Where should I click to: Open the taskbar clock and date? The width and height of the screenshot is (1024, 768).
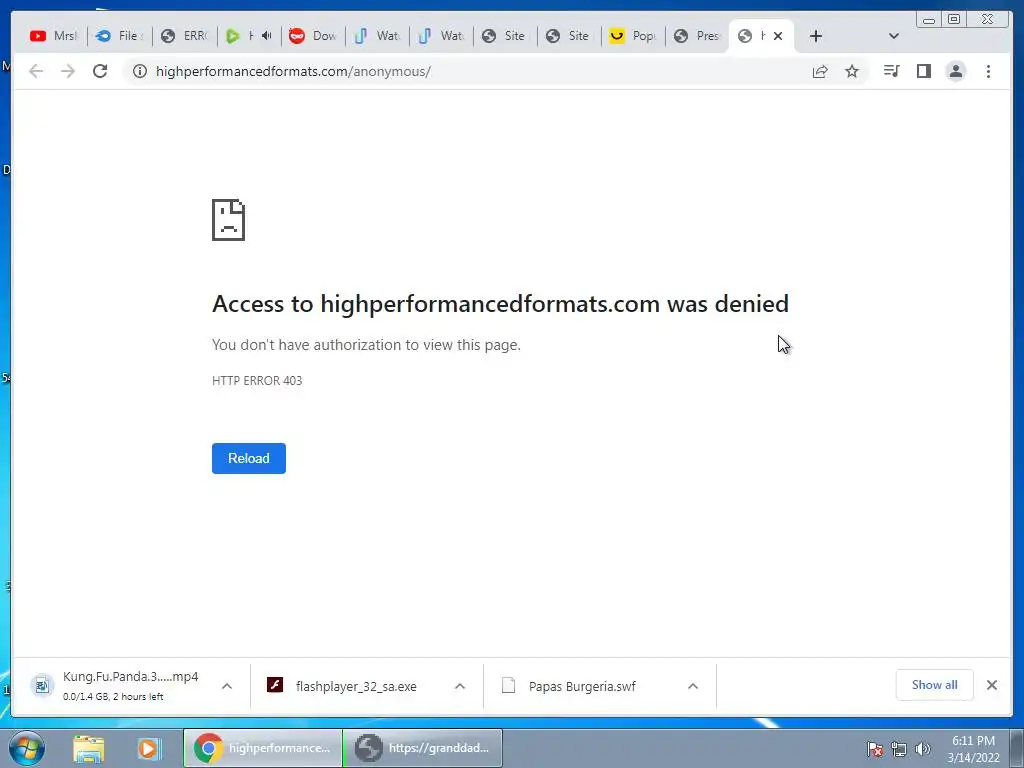[x=973, y=749]
